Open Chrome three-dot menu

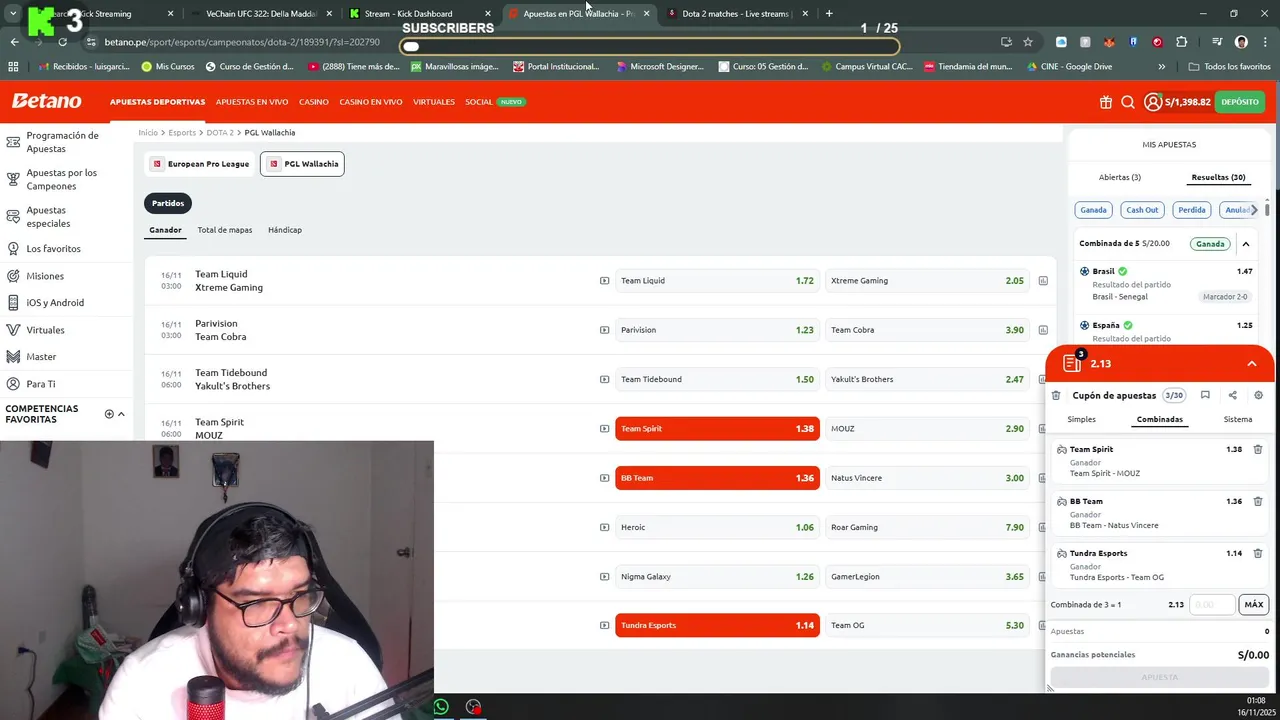1265,42
